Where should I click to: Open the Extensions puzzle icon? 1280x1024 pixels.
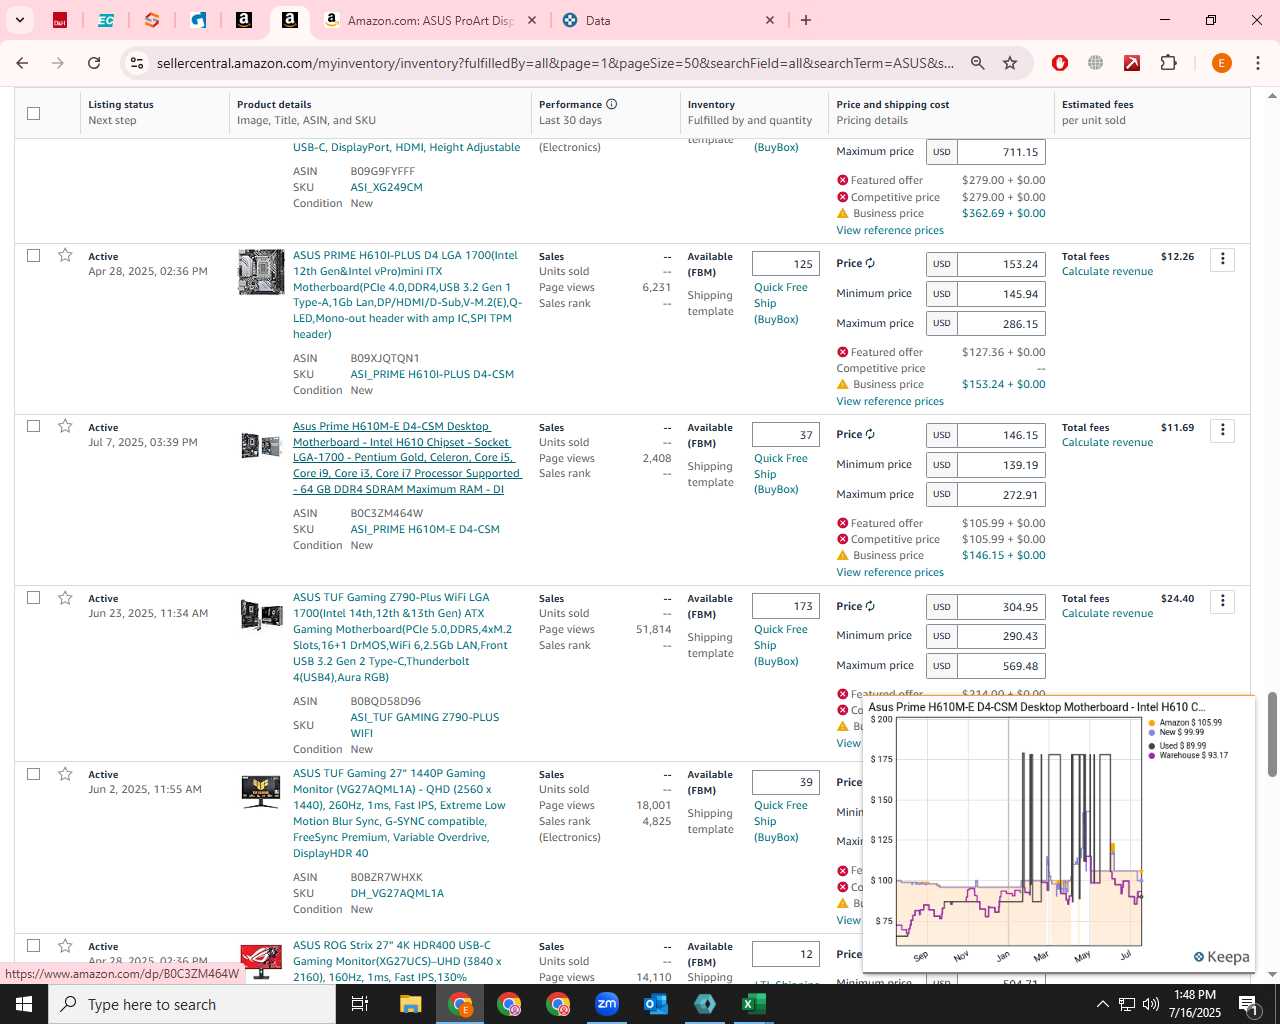(x=1168, y=63)
